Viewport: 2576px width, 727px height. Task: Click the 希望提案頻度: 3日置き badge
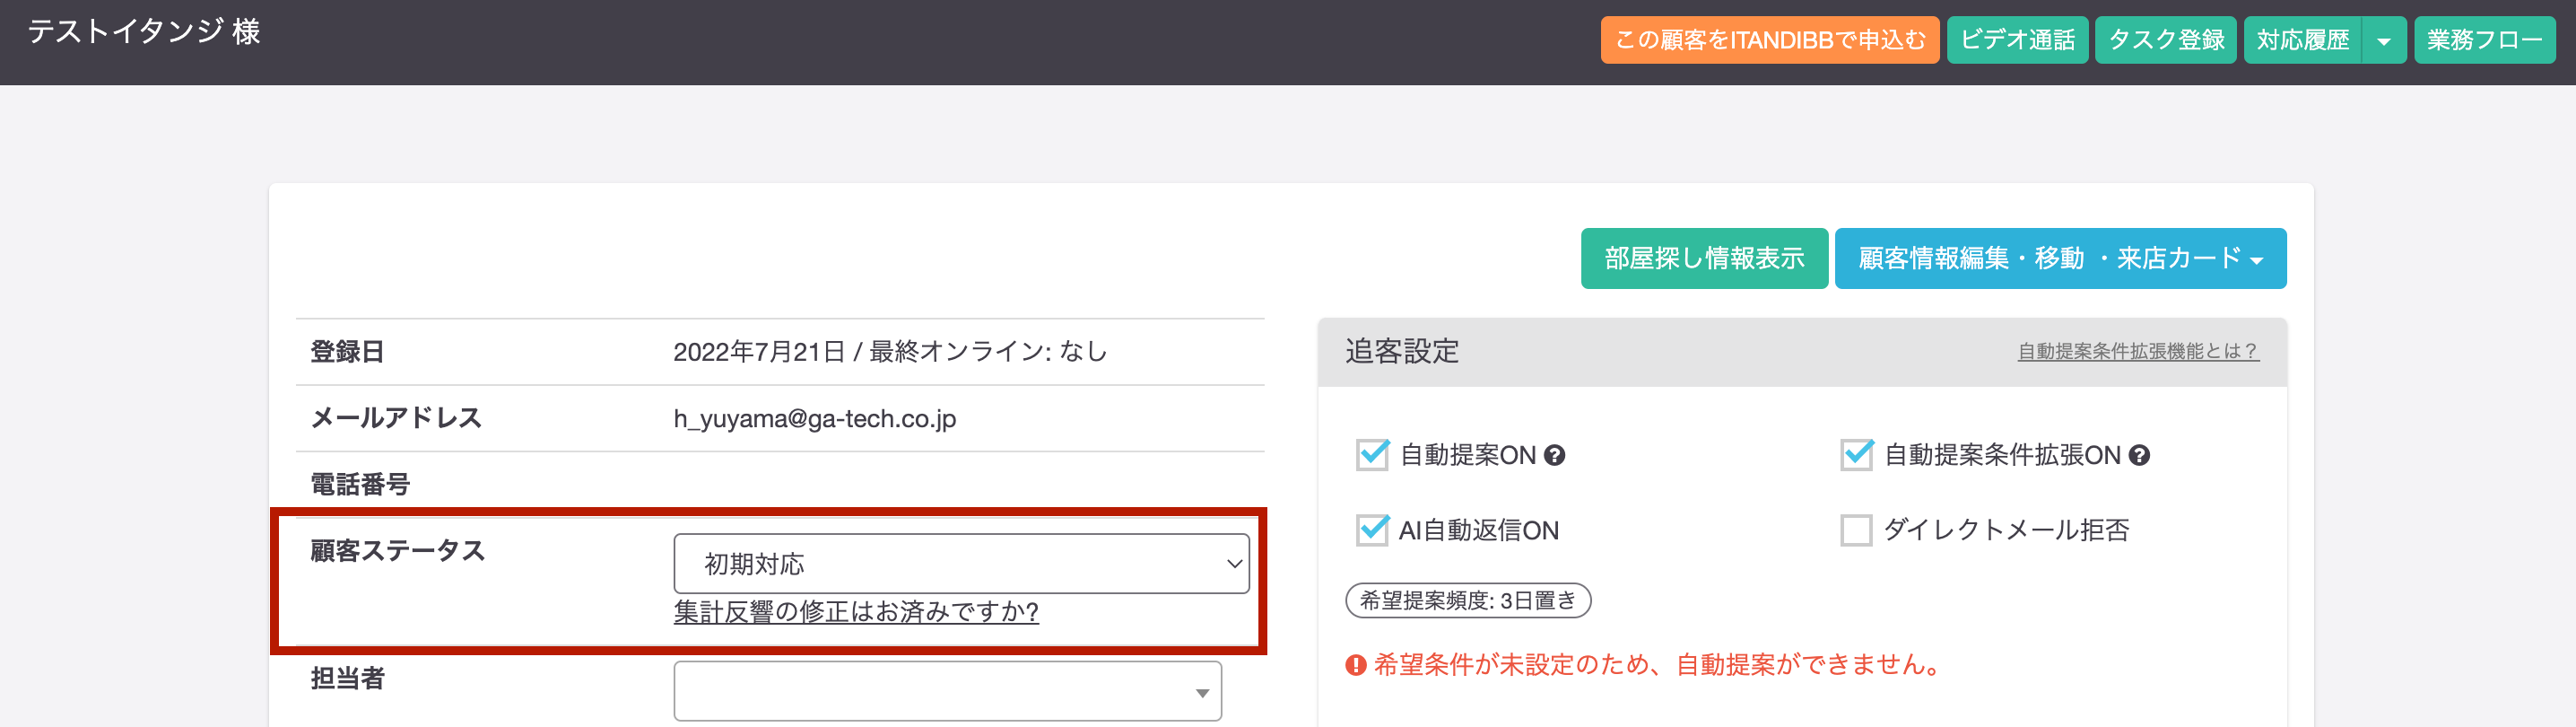pyautogui.click(x=1468, y=601)
